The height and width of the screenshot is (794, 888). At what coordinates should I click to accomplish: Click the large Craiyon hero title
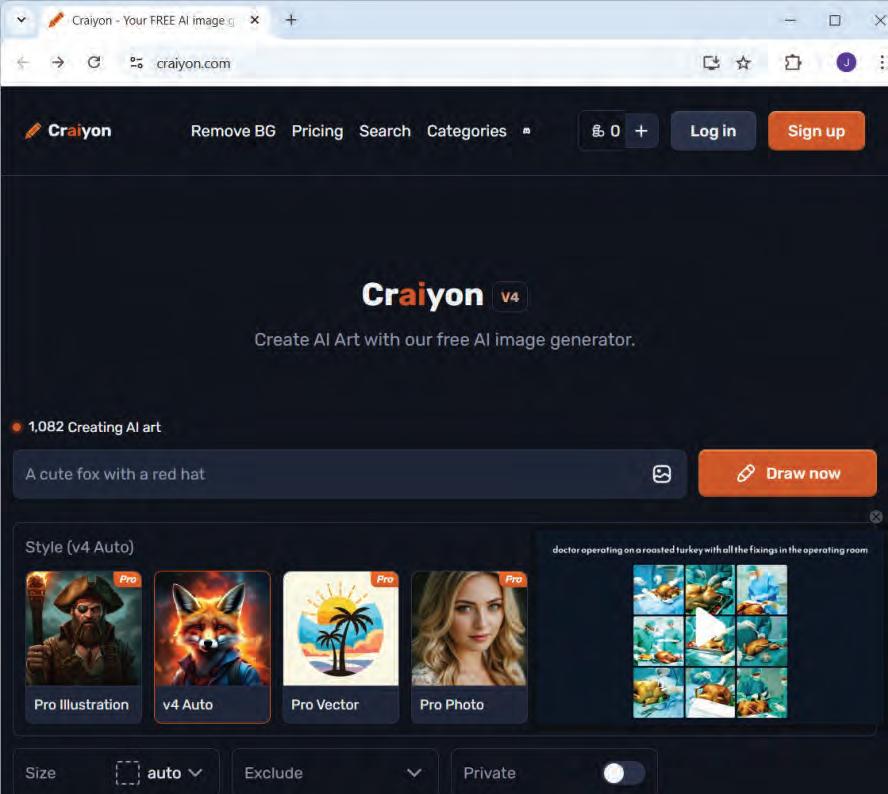tap(422, 295)
